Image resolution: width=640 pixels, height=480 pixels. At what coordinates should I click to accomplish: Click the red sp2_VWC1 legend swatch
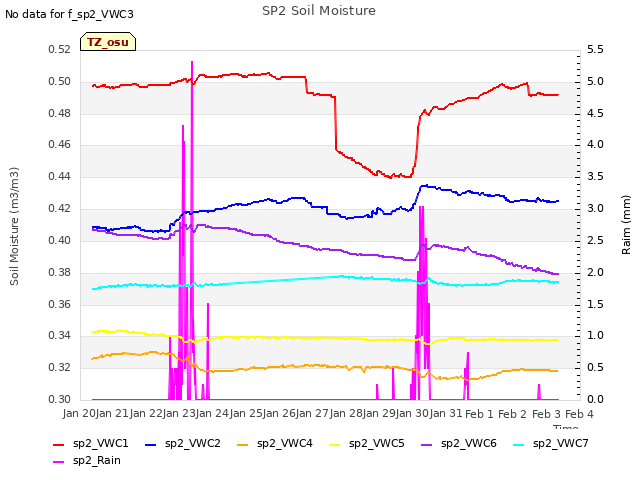coord(59,444)
